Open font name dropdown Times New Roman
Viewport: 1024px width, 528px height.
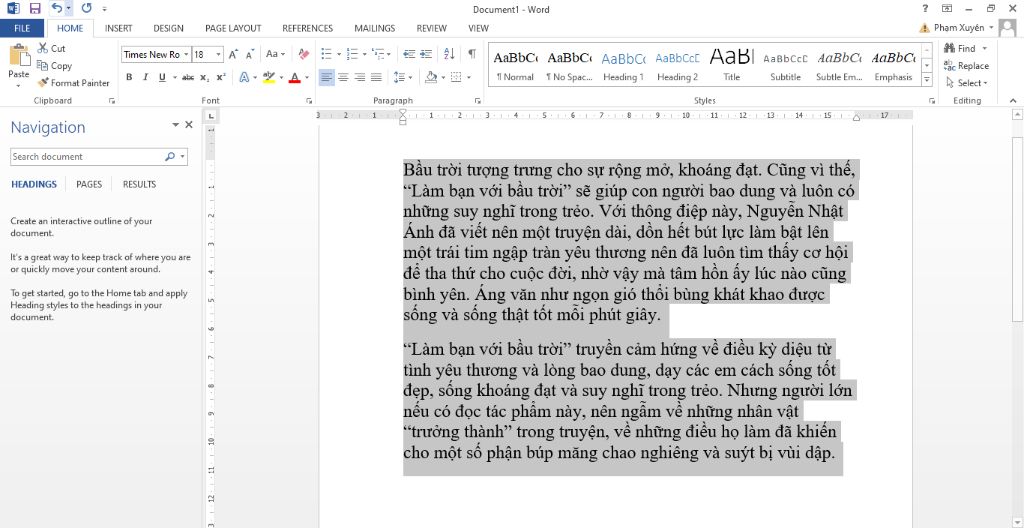[x=186, y=54]
